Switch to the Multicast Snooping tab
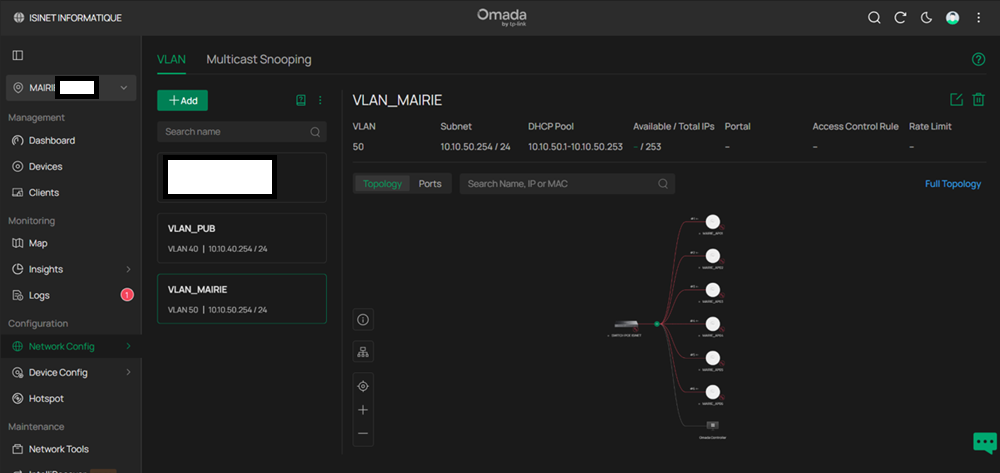Screen dimensions: 1000x473 coord(259,59)
